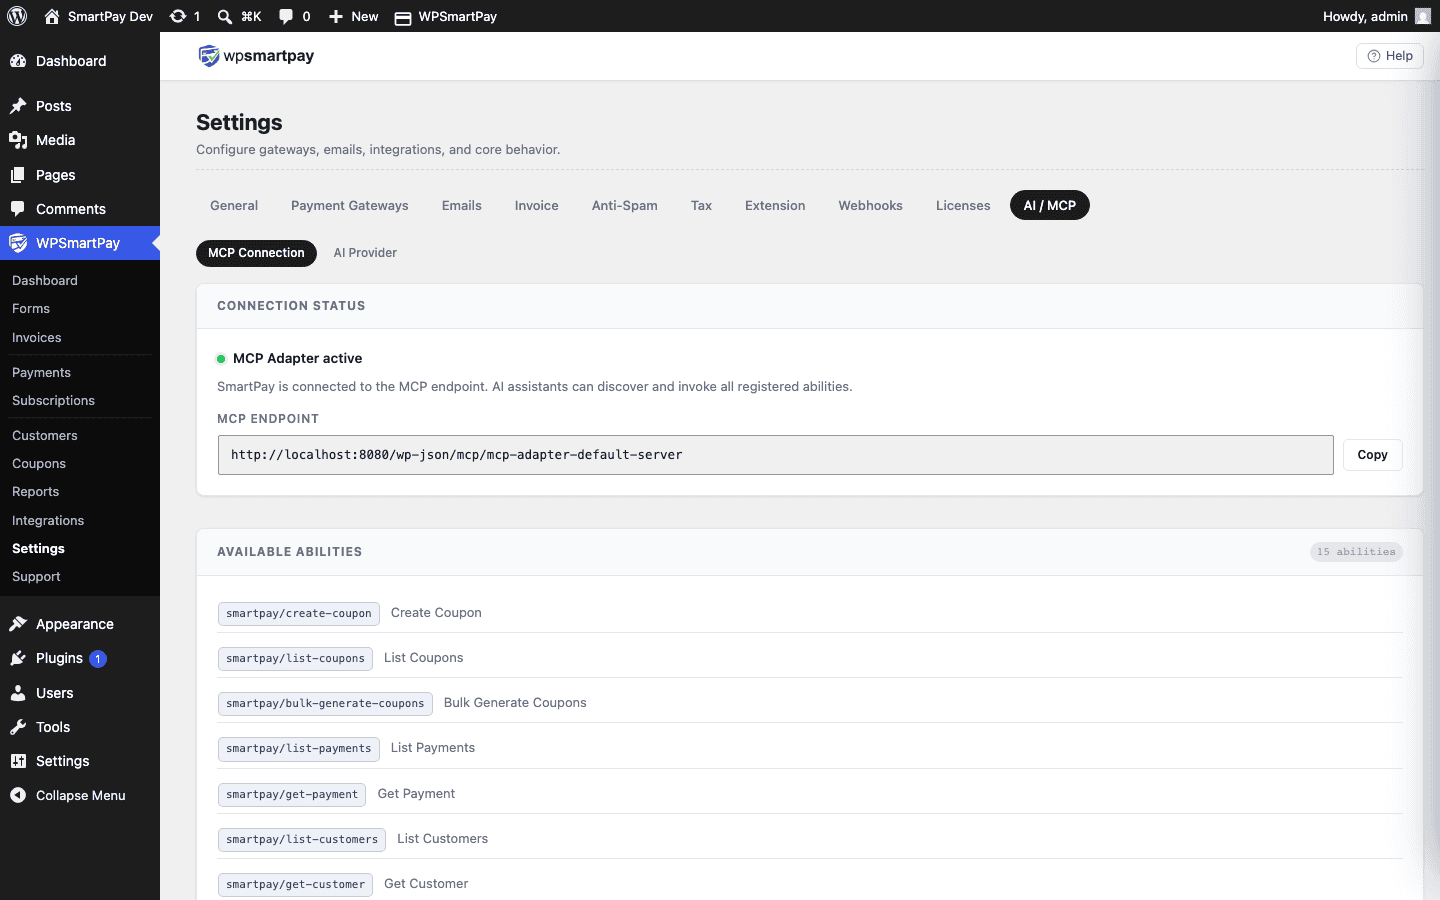Select the MCP Connection sub-tab
The image size is (1440, 900).
pyautogui.click(x=256, y=253)
